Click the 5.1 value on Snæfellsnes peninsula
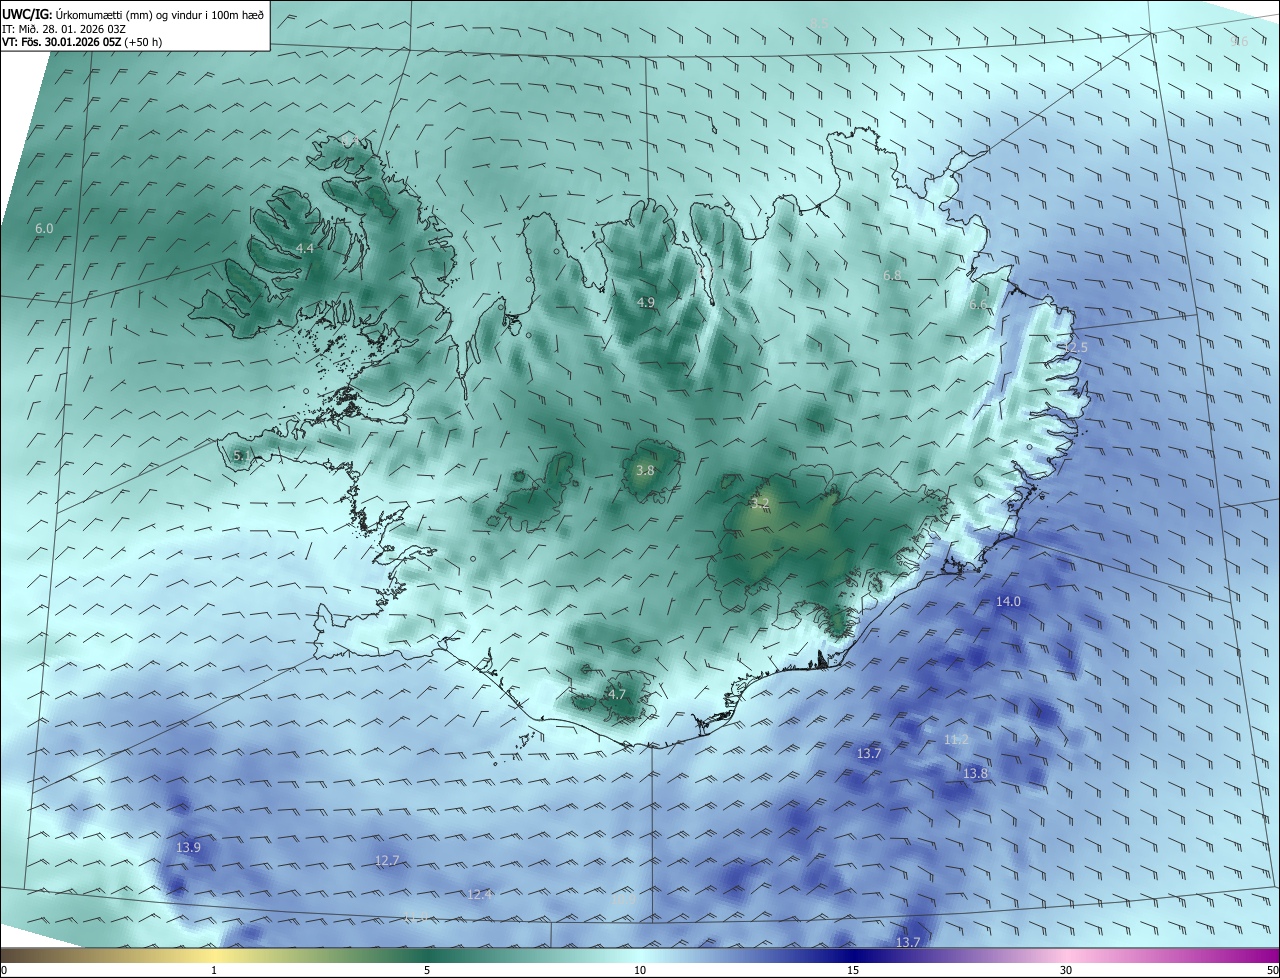Screen dimensions: 1280x978 [x=242, y=456]
